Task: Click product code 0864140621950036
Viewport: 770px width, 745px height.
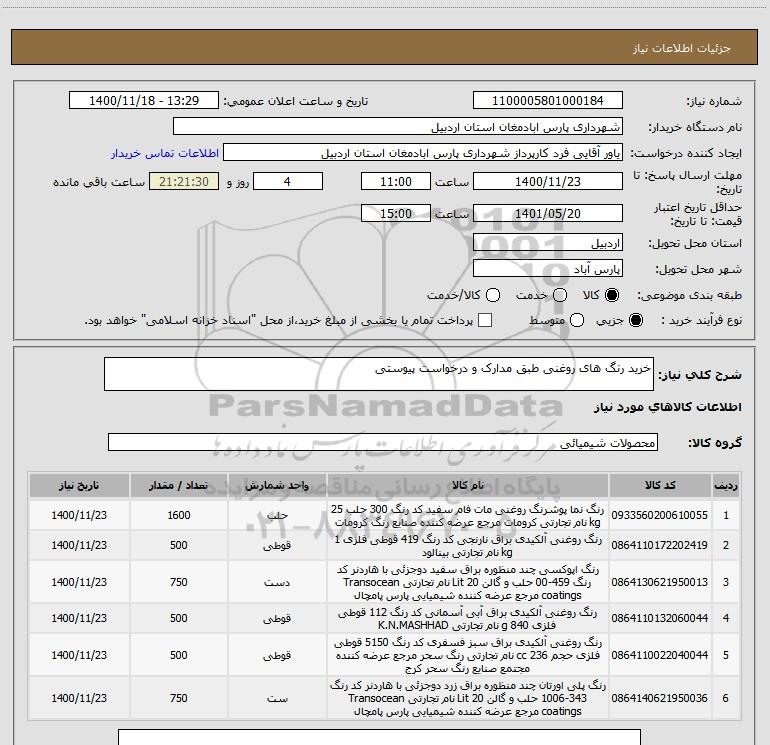Action: [x=660, y=698]
